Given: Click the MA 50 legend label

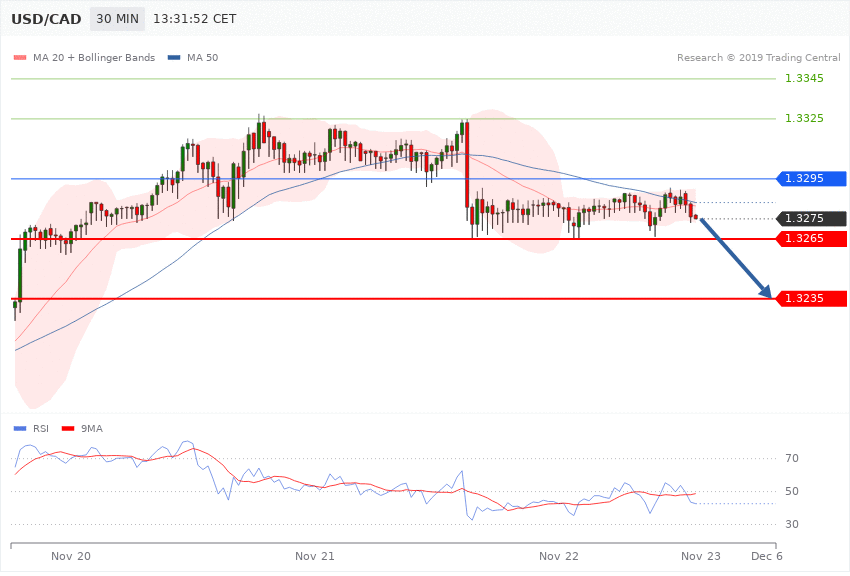Looking at the screenshot, I should coord(202,57).
